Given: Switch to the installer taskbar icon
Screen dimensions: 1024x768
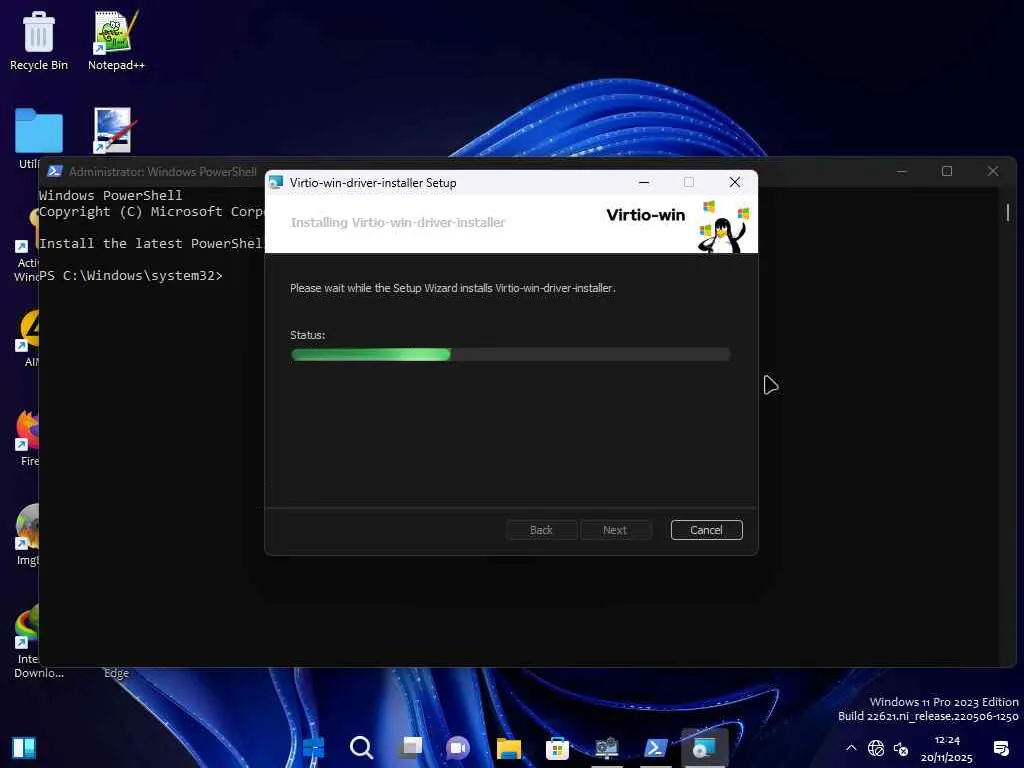Looking at the screenshot, I should click(x=704, y=747).
